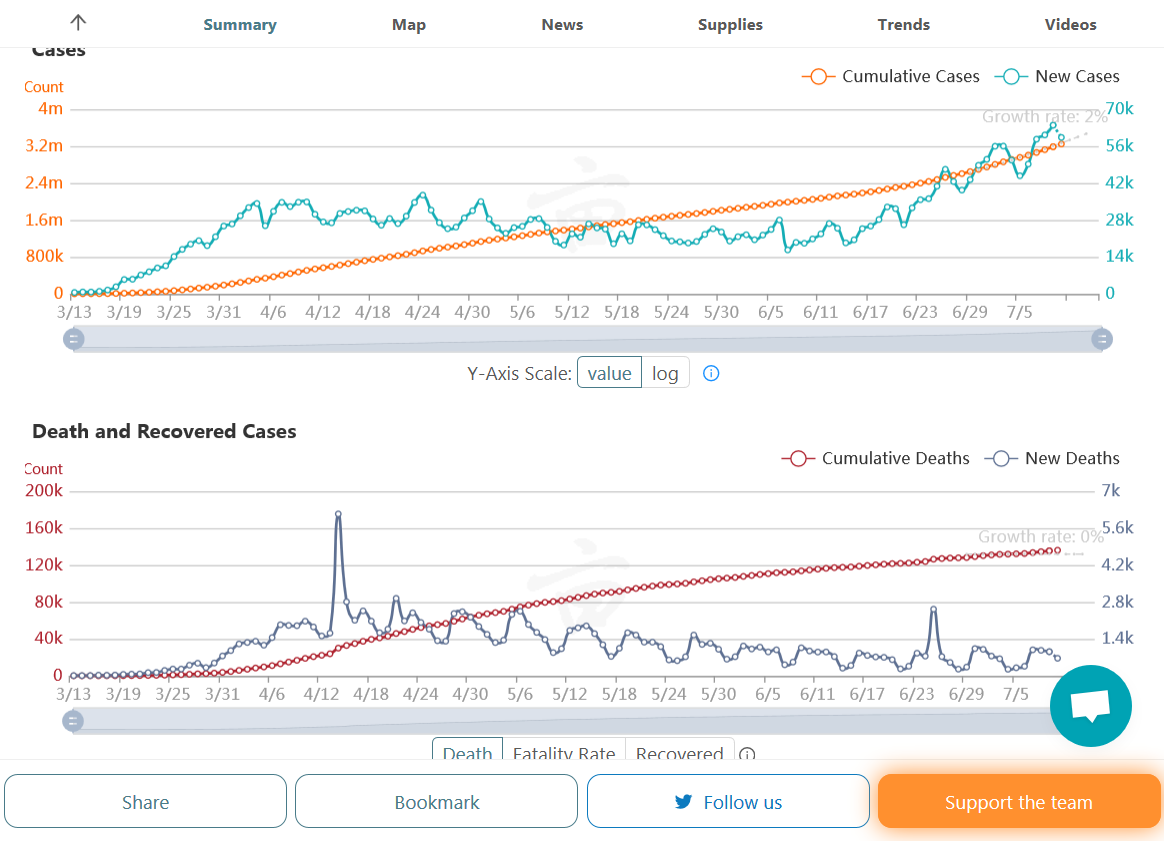
Task: Toggle Cumulative Cases legend marker
Action: [818, 76]
